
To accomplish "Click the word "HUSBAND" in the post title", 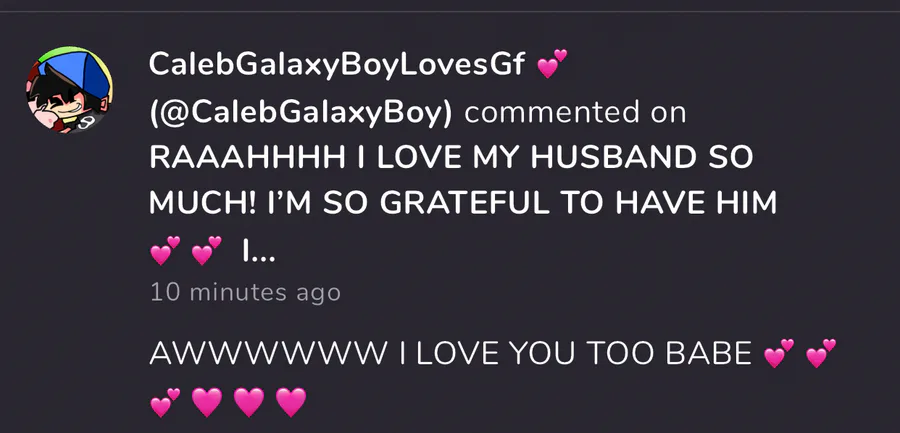I will point(613,157).
